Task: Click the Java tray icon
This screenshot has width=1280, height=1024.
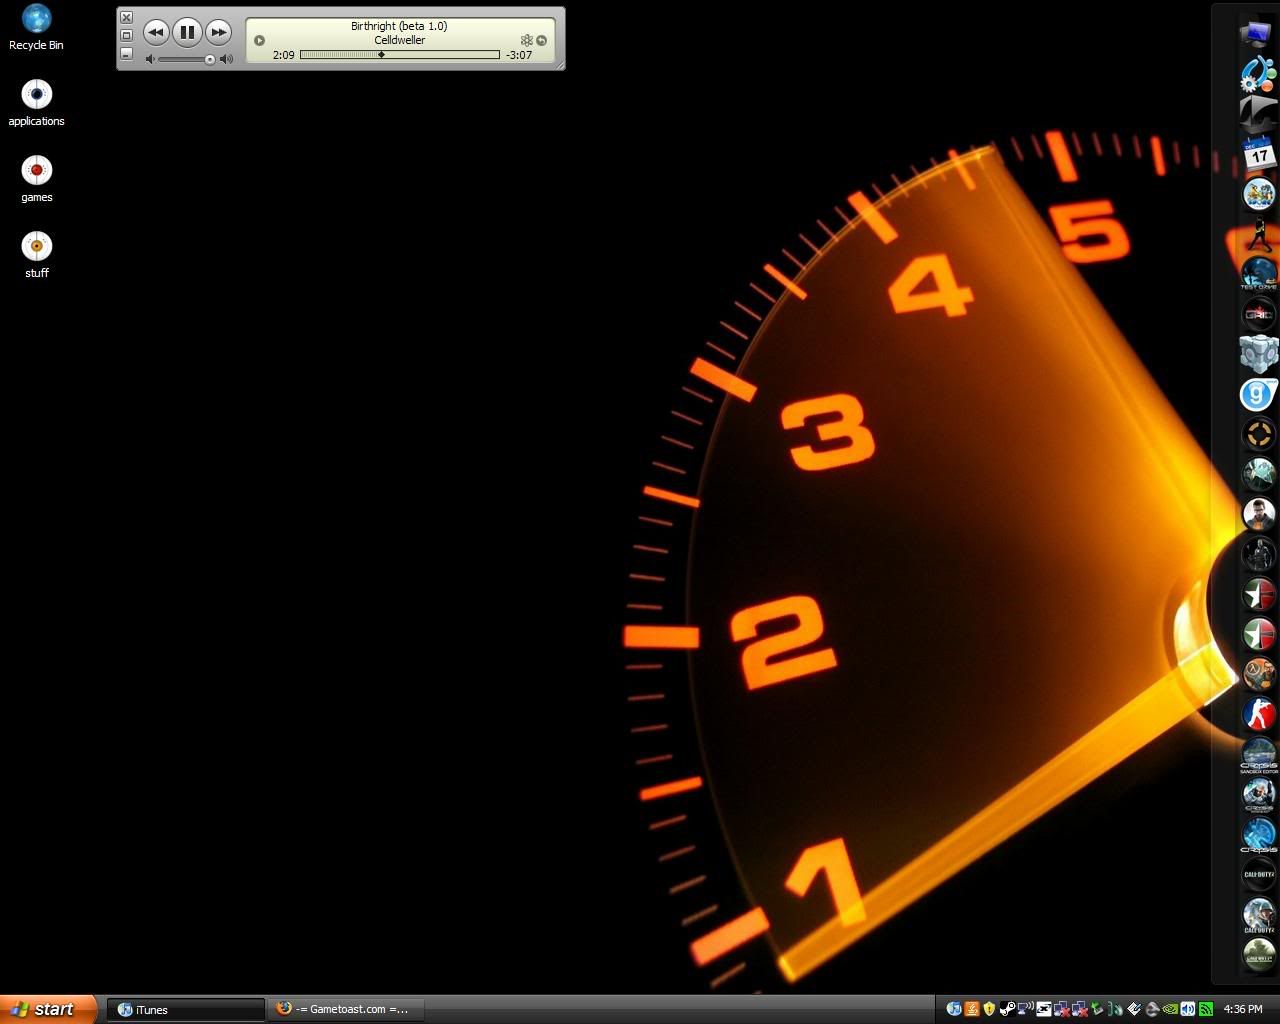Action: (972, 1009)
